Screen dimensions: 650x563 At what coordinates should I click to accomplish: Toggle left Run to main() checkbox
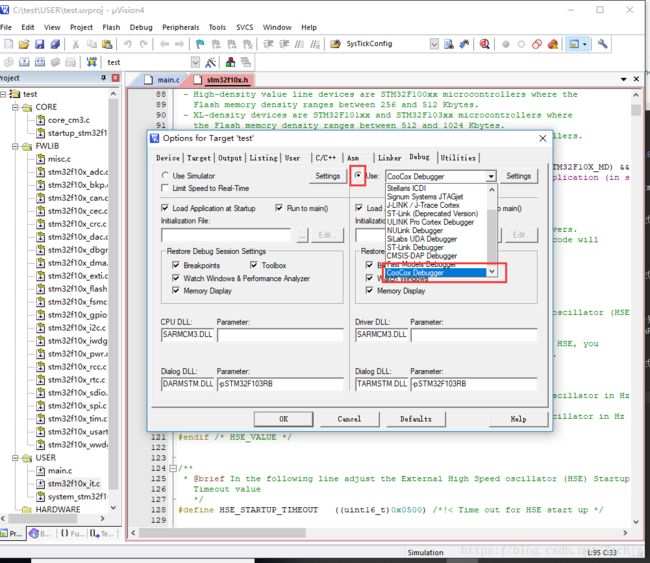pos(279,208)
